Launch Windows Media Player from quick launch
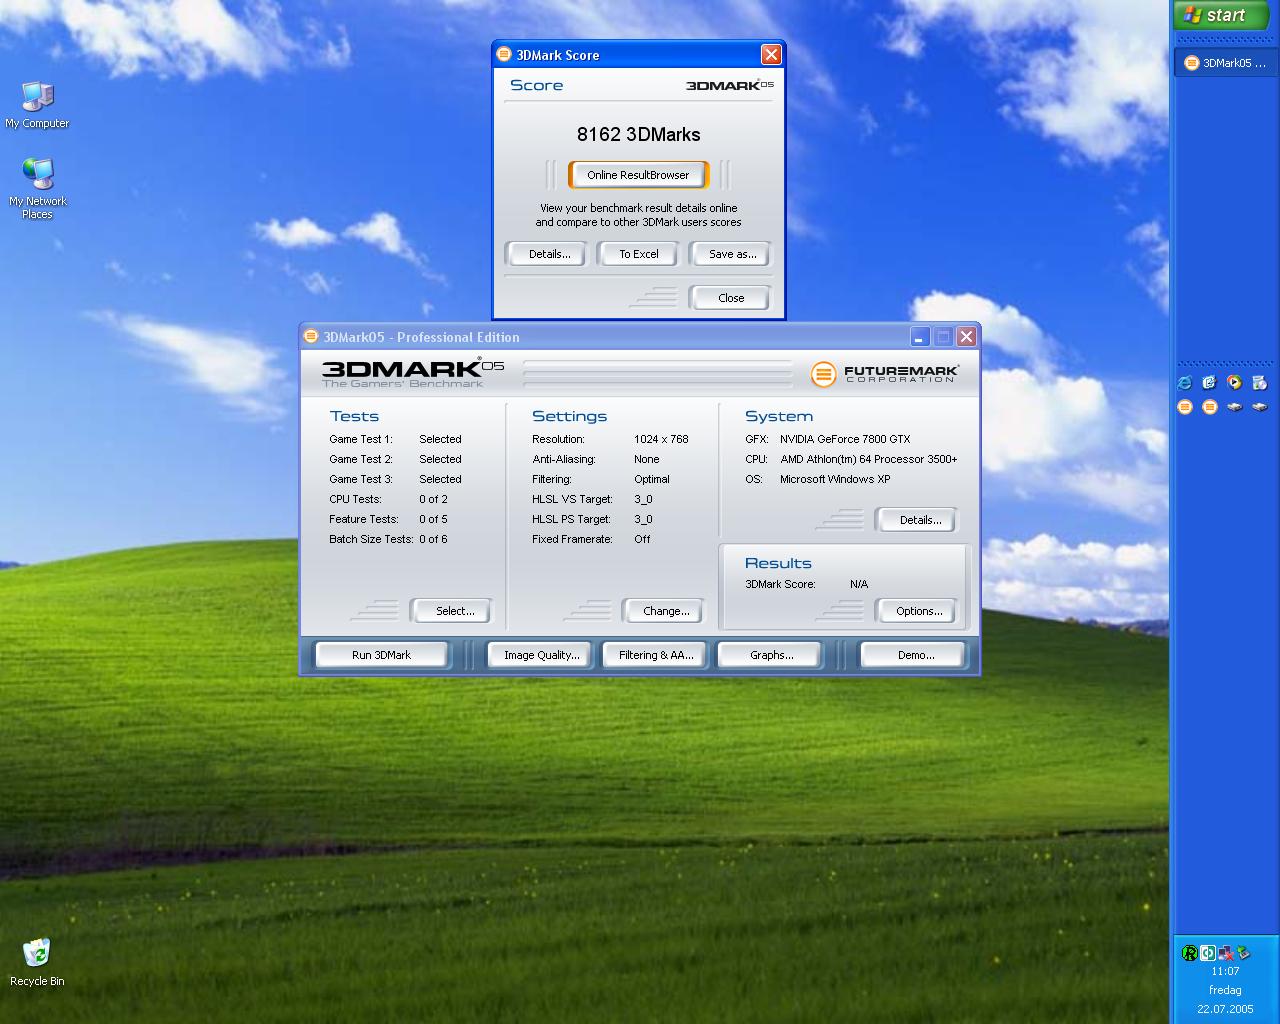 point(1235,382)
